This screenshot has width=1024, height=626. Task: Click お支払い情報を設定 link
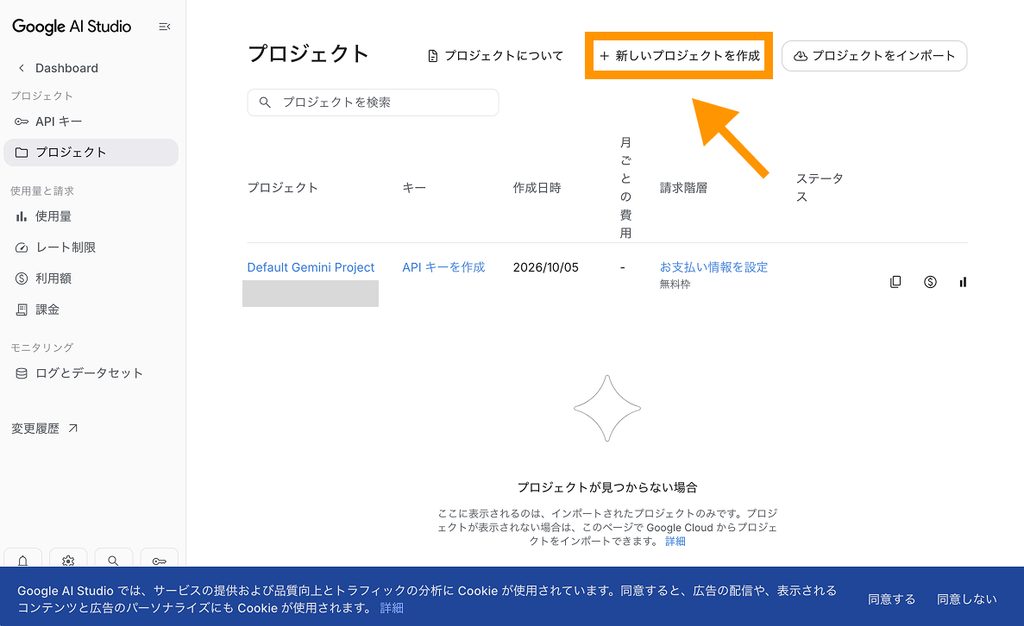(714, 267)
